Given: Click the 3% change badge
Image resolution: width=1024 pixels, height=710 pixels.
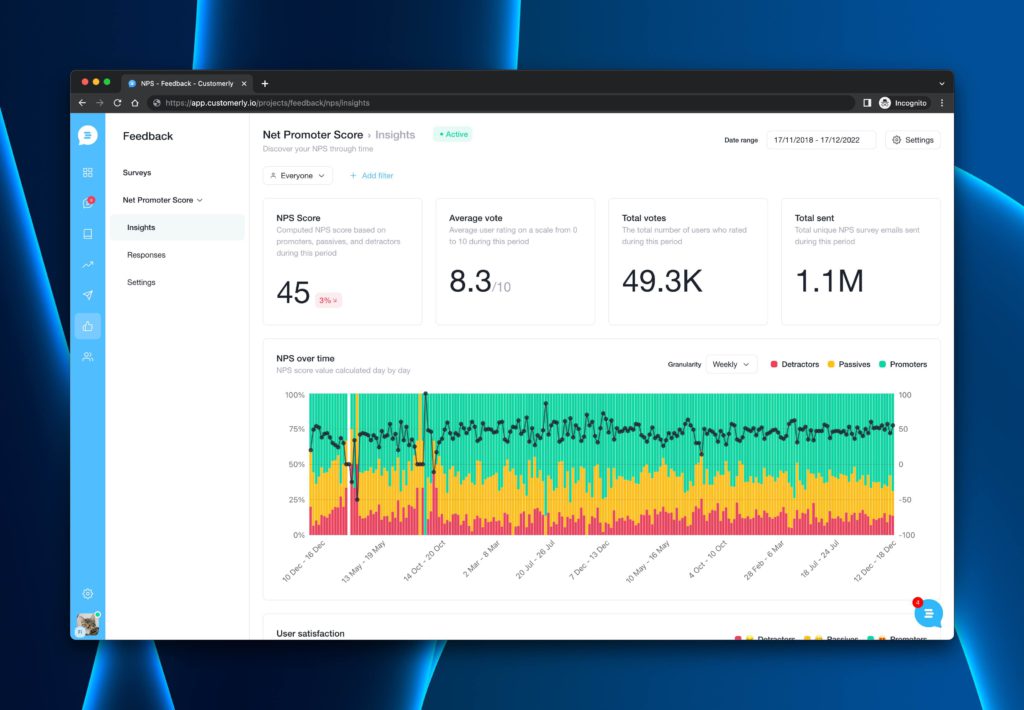Looking at the screenshot, I should tap(328, 300).
